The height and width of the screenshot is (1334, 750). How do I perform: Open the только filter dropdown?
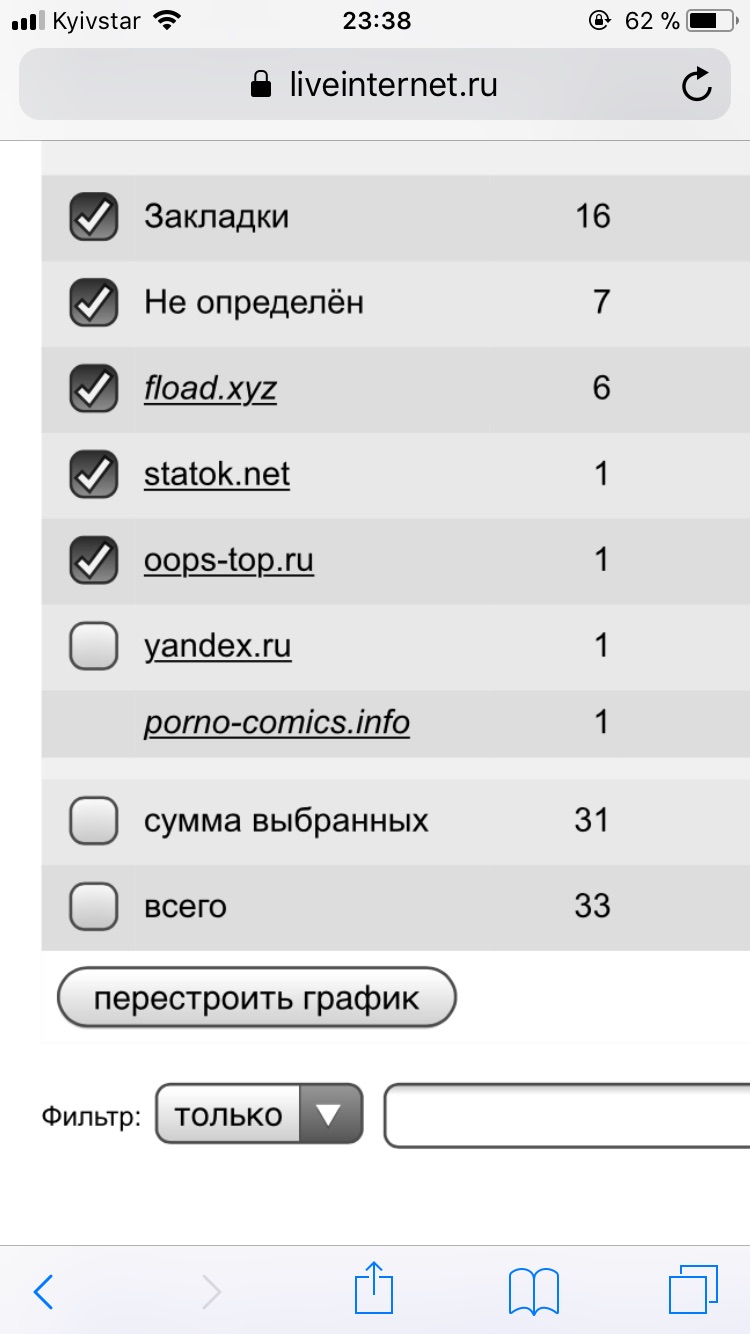[x=259, y=1115]
